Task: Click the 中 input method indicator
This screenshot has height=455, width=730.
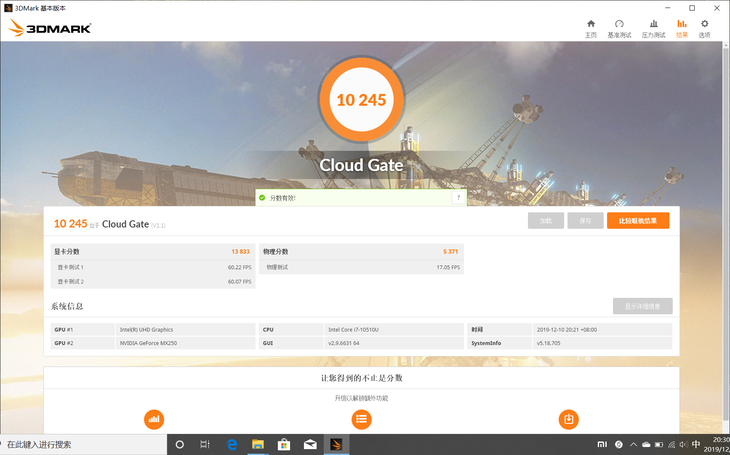Action: point(696,444)
